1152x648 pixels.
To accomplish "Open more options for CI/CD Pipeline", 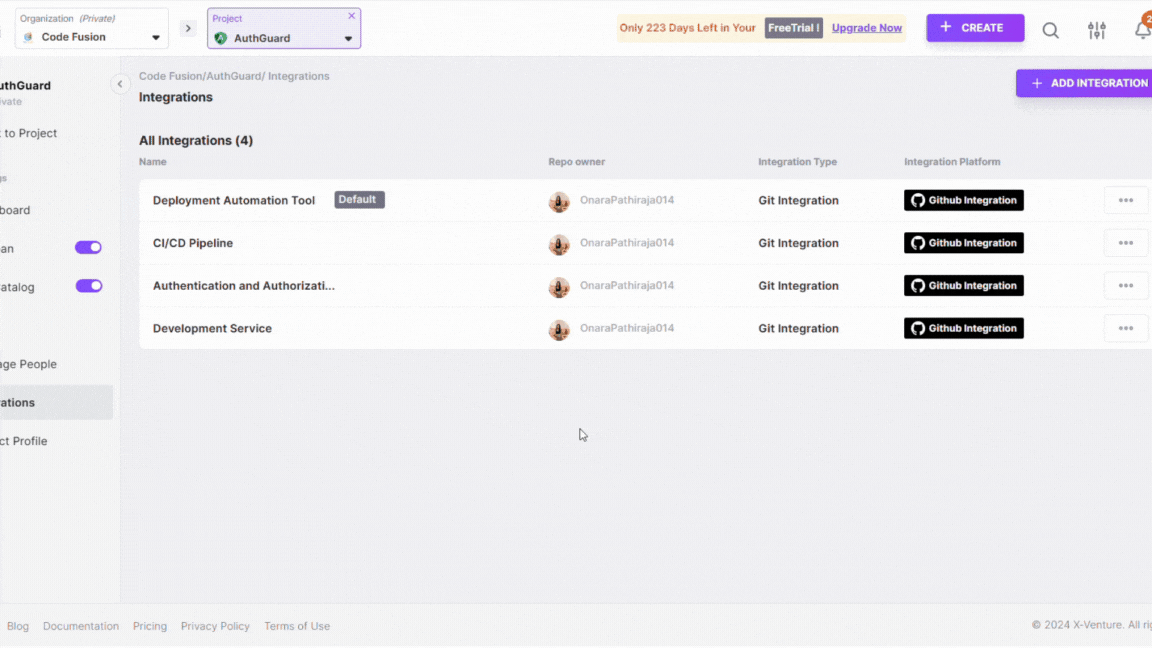I will coord(1125,243).
